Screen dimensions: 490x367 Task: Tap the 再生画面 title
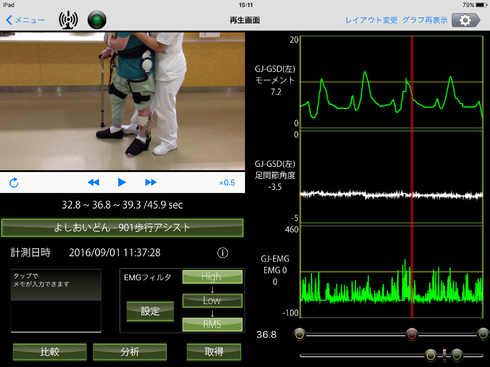coord(245,20)
